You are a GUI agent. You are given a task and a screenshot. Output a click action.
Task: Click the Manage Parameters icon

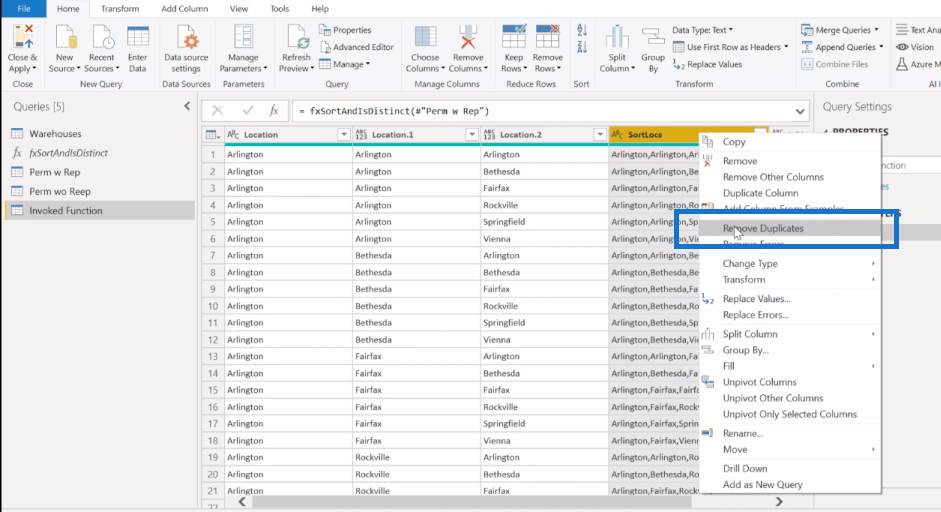(x=243, y=38)
